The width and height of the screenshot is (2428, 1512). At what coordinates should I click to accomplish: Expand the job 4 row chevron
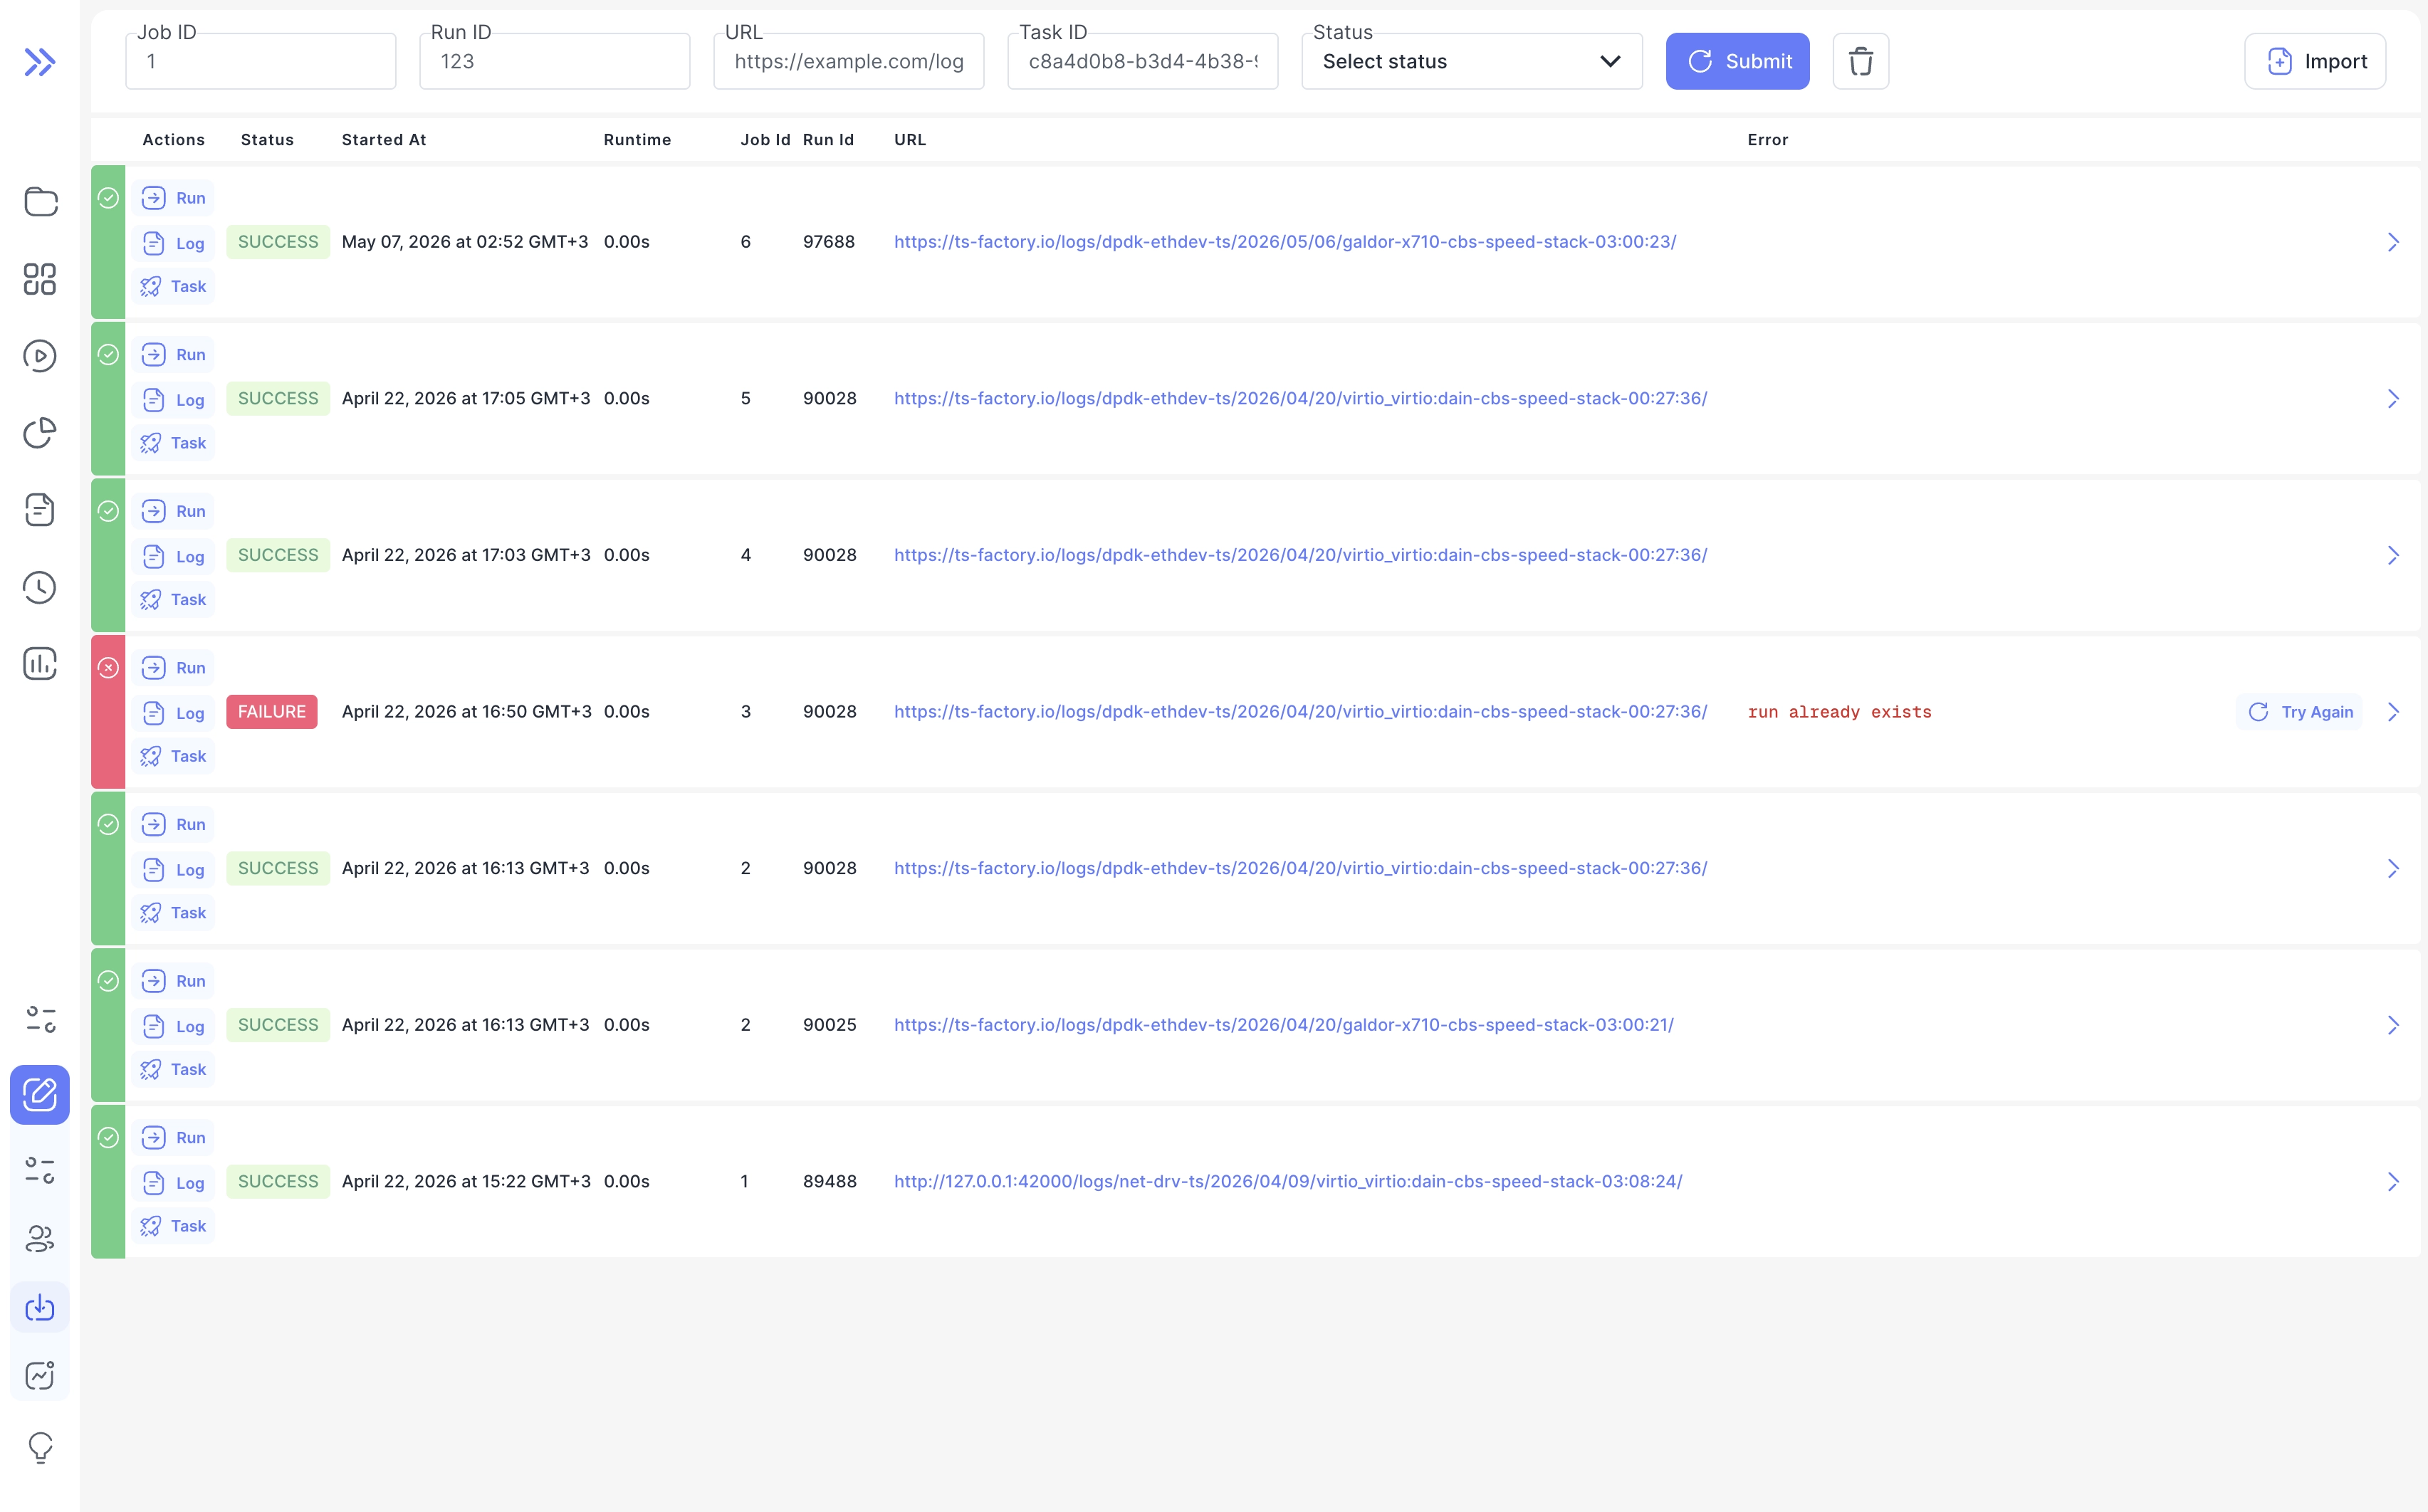pyautogui.click(x=2393, y=555)
